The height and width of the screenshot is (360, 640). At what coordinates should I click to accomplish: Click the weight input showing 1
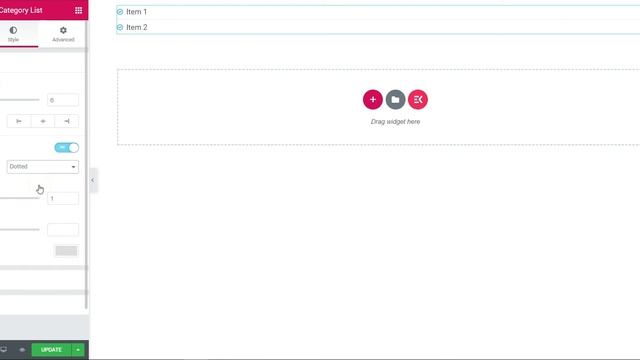pos(63,198)
